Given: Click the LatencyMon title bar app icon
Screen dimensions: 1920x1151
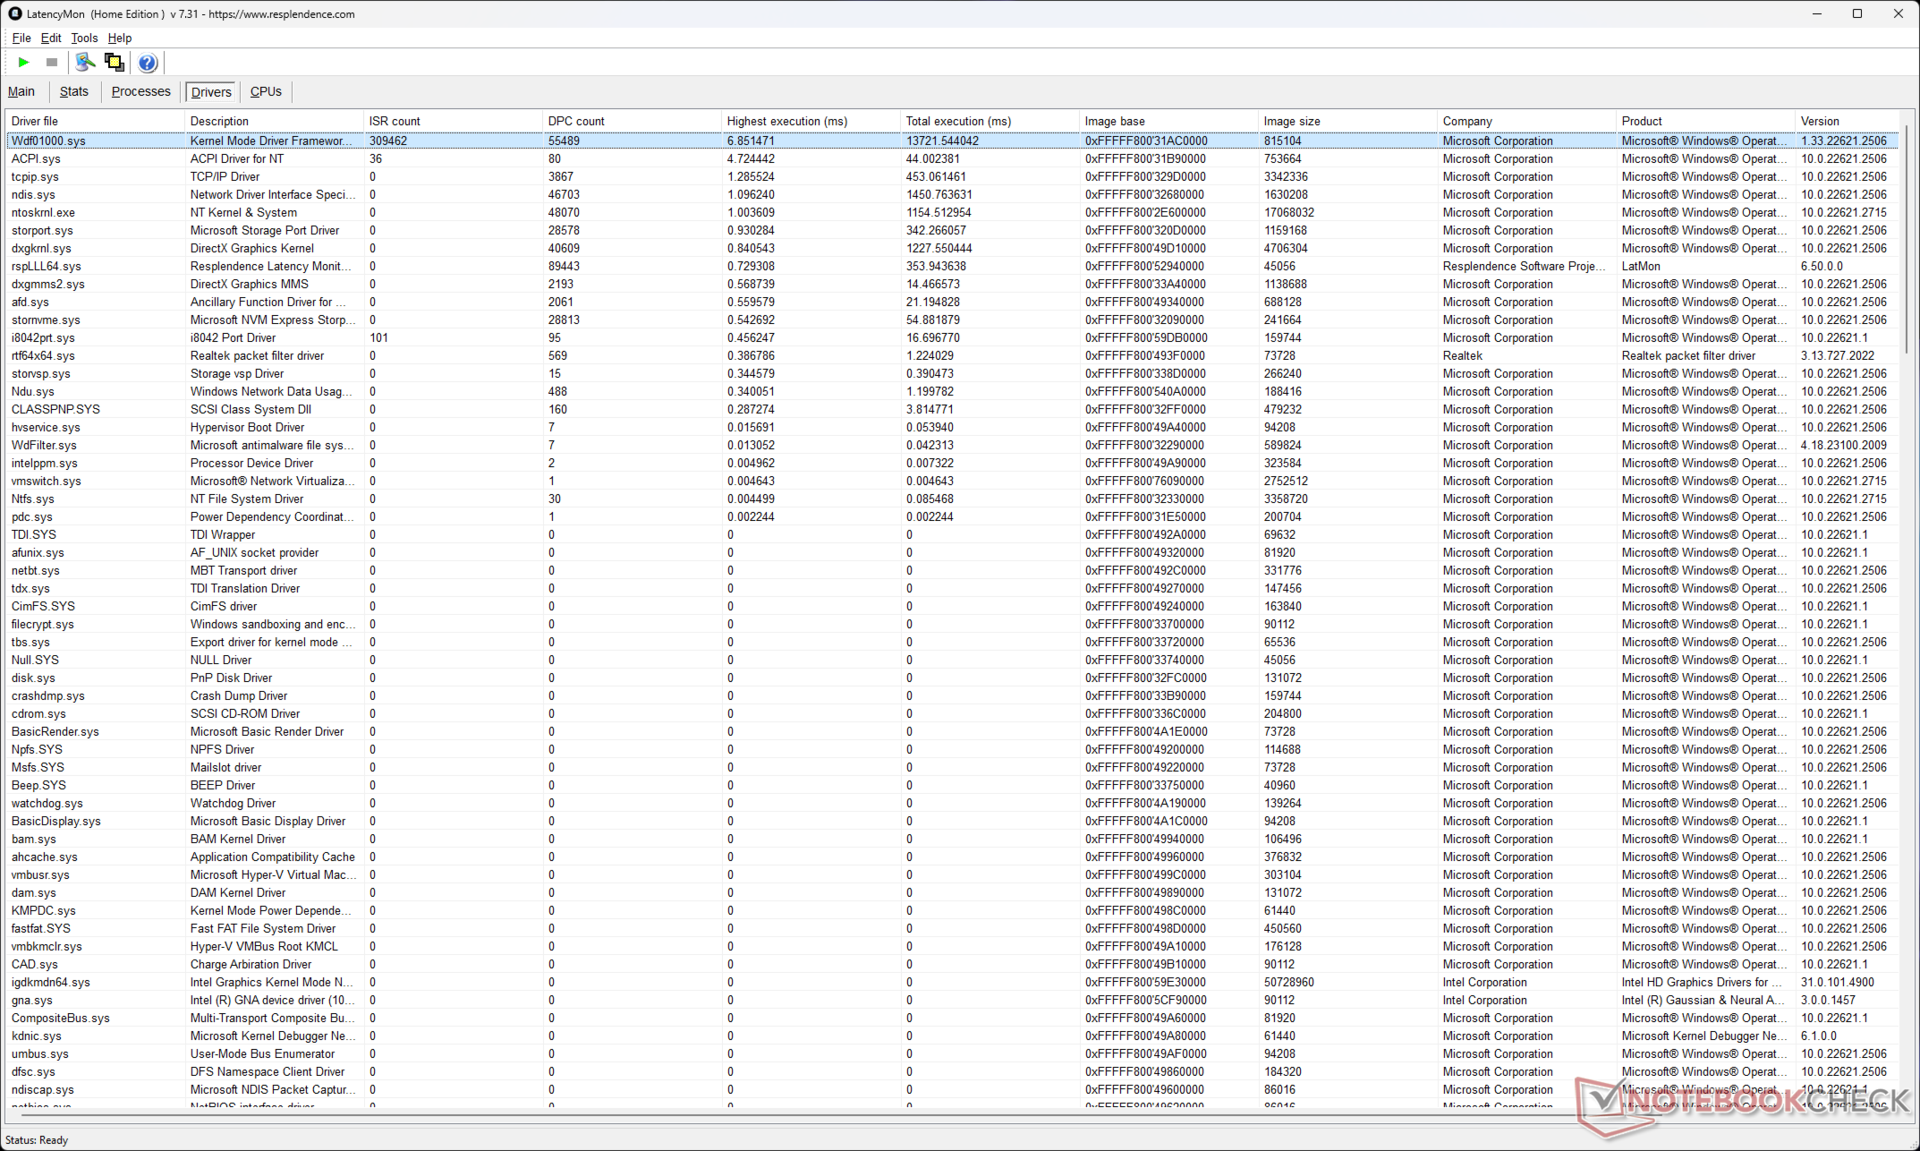Looking at the screenshot, I should (14, 14).
